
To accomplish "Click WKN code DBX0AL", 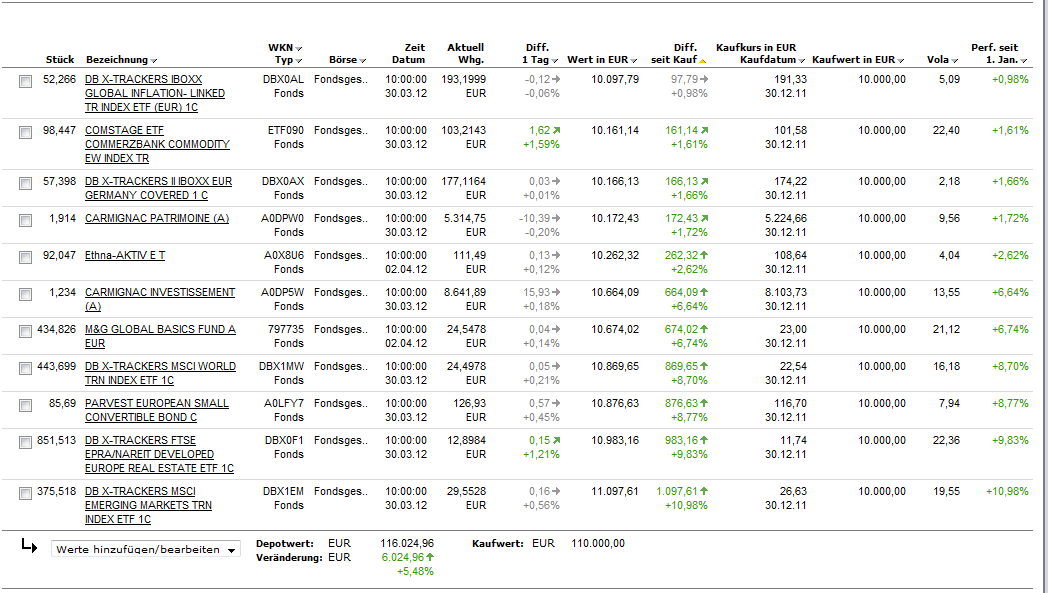I will [283, 80].
